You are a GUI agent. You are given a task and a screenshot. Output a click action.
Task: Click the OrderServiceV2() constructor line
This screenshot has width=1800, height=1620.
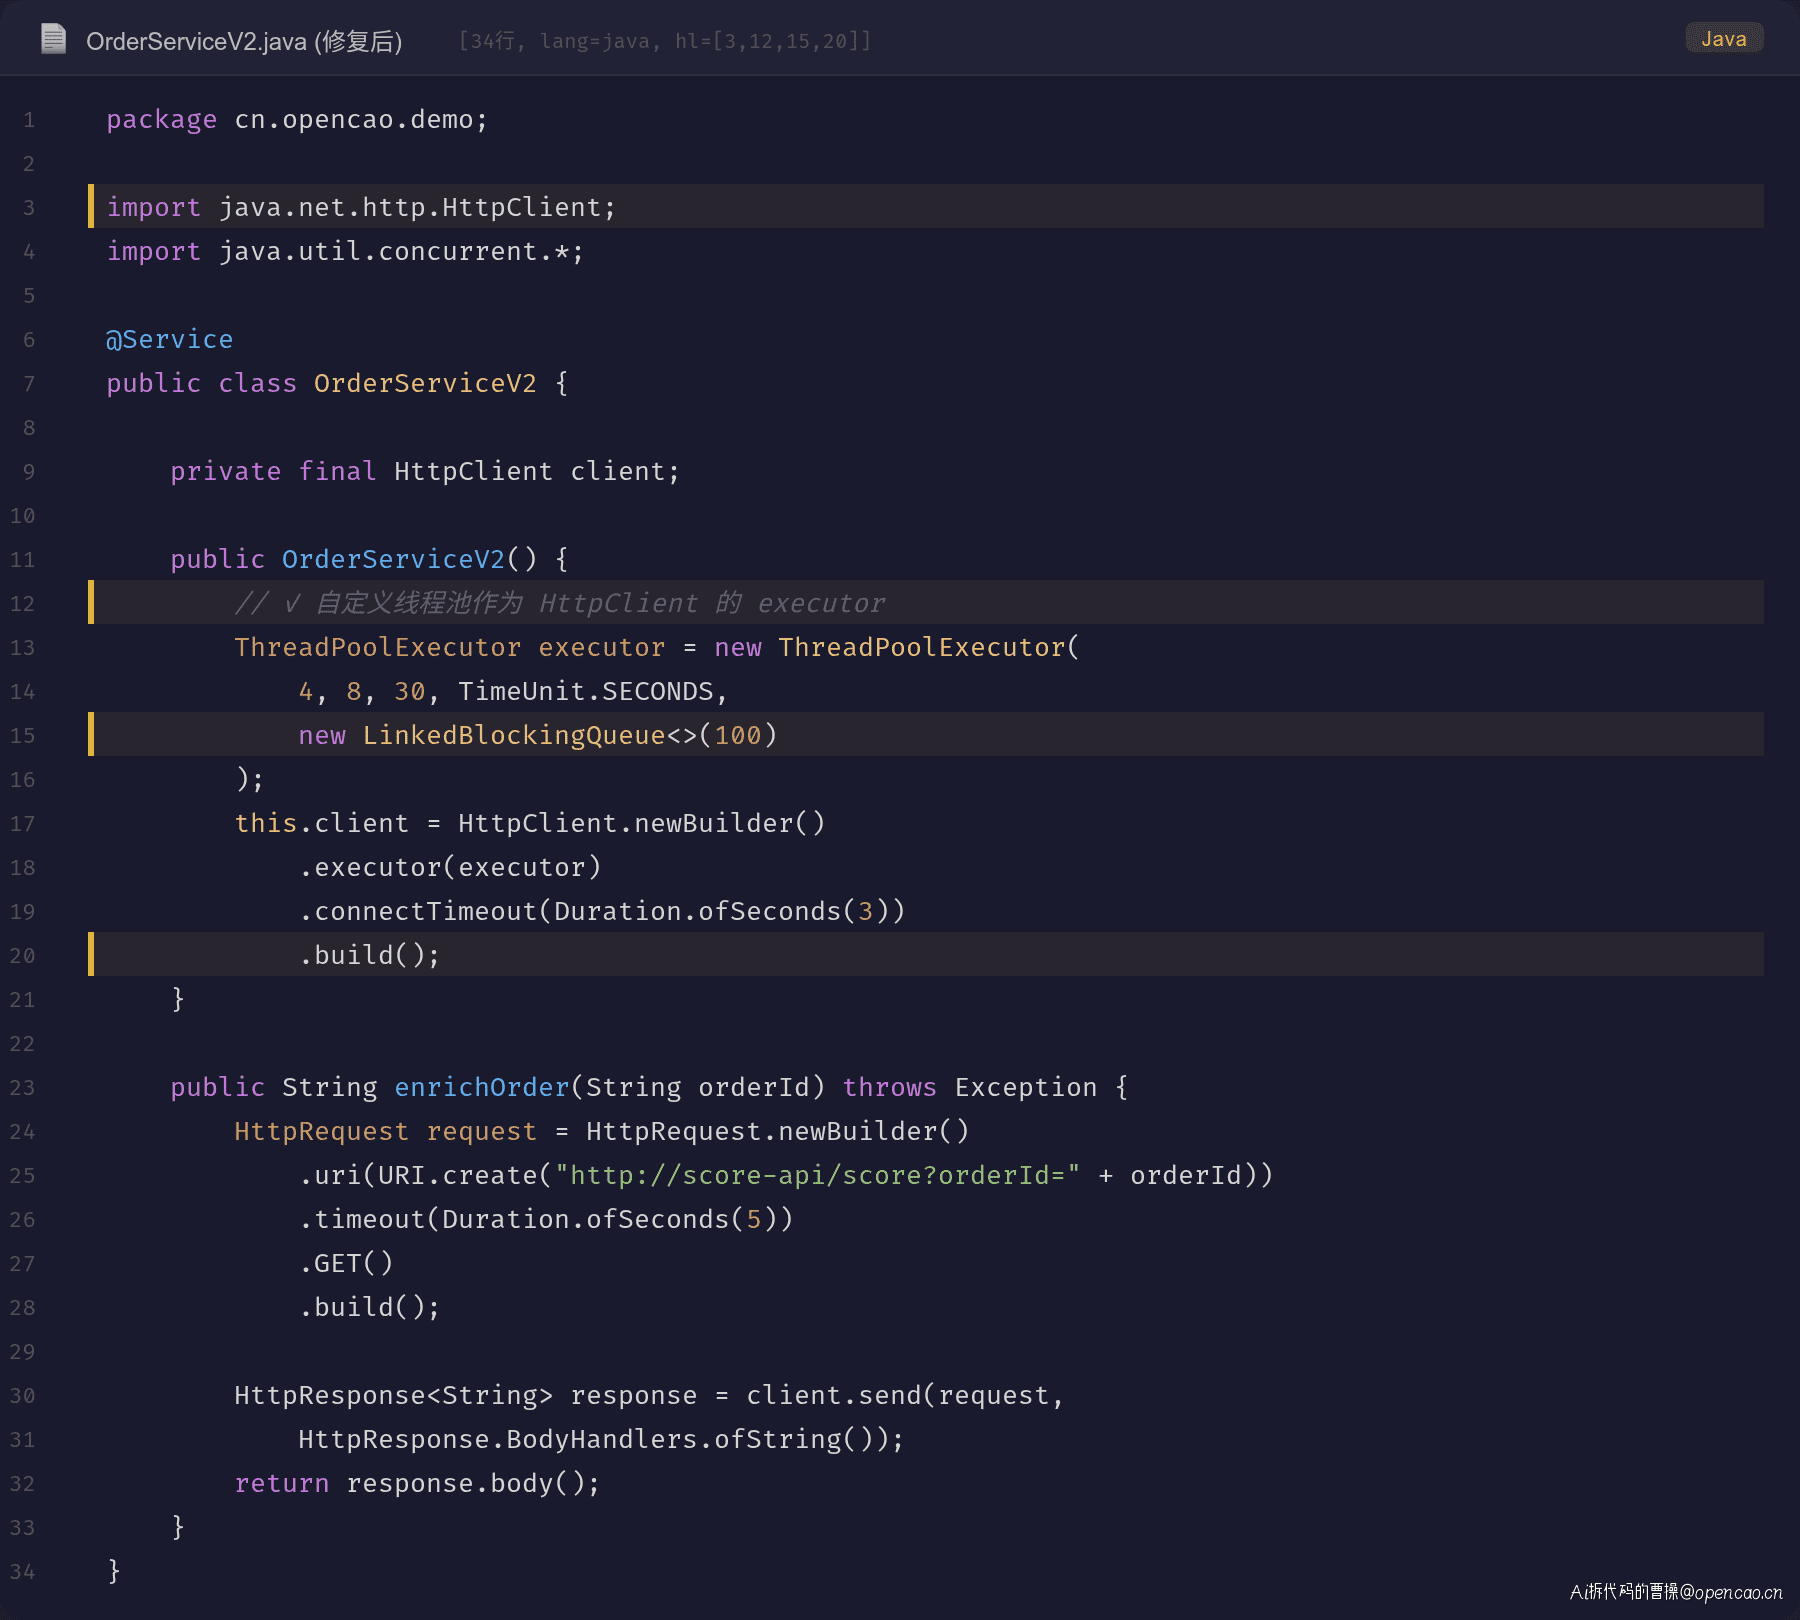click(369, 559)
